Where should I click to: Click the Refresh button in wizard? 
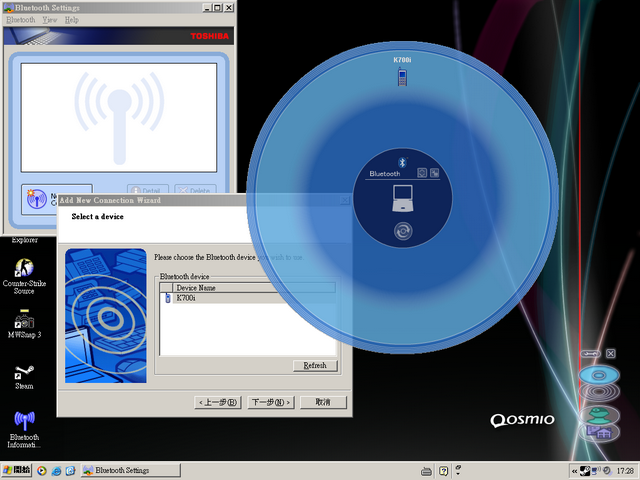tap(315, 365)
